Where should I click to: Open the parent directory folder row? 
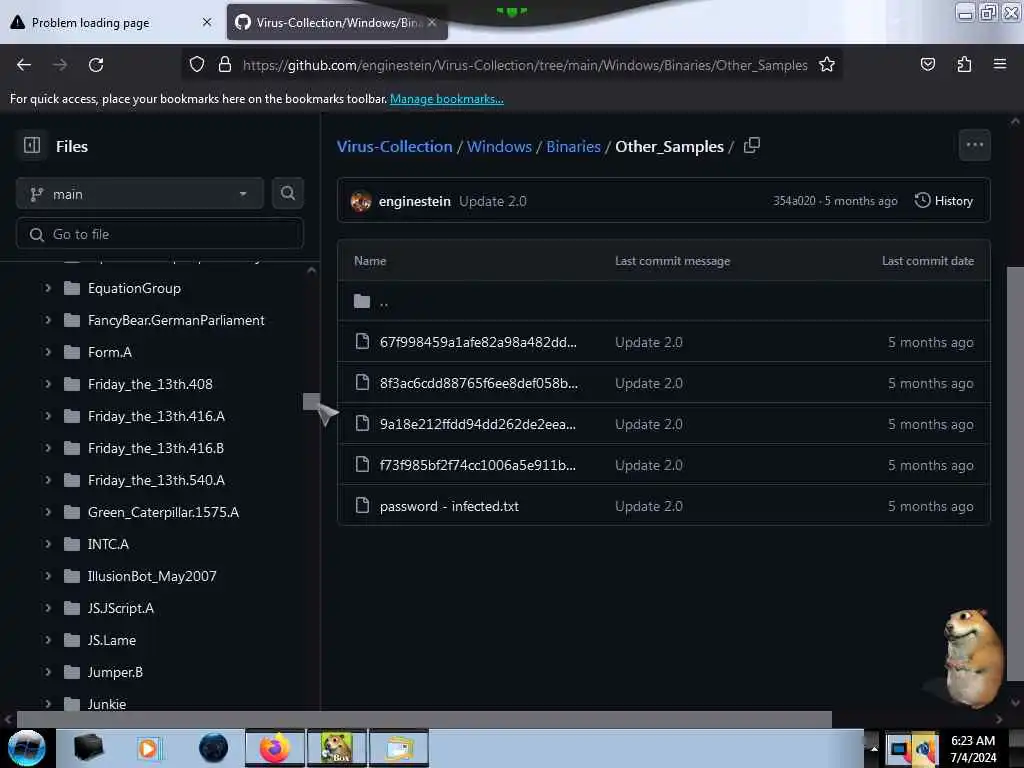click(x=664, y=301)
